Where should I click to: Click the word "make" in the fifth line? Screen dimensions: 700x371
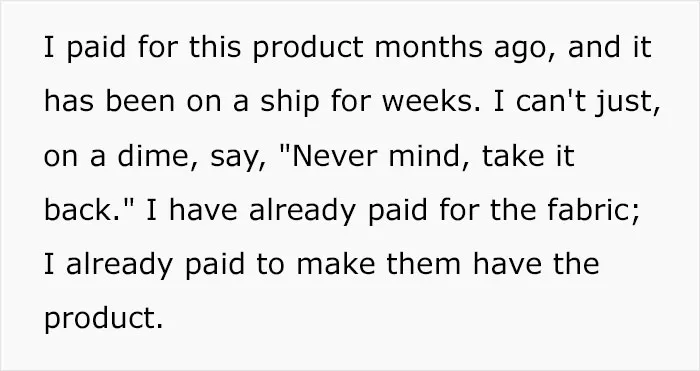pos(336,264)
